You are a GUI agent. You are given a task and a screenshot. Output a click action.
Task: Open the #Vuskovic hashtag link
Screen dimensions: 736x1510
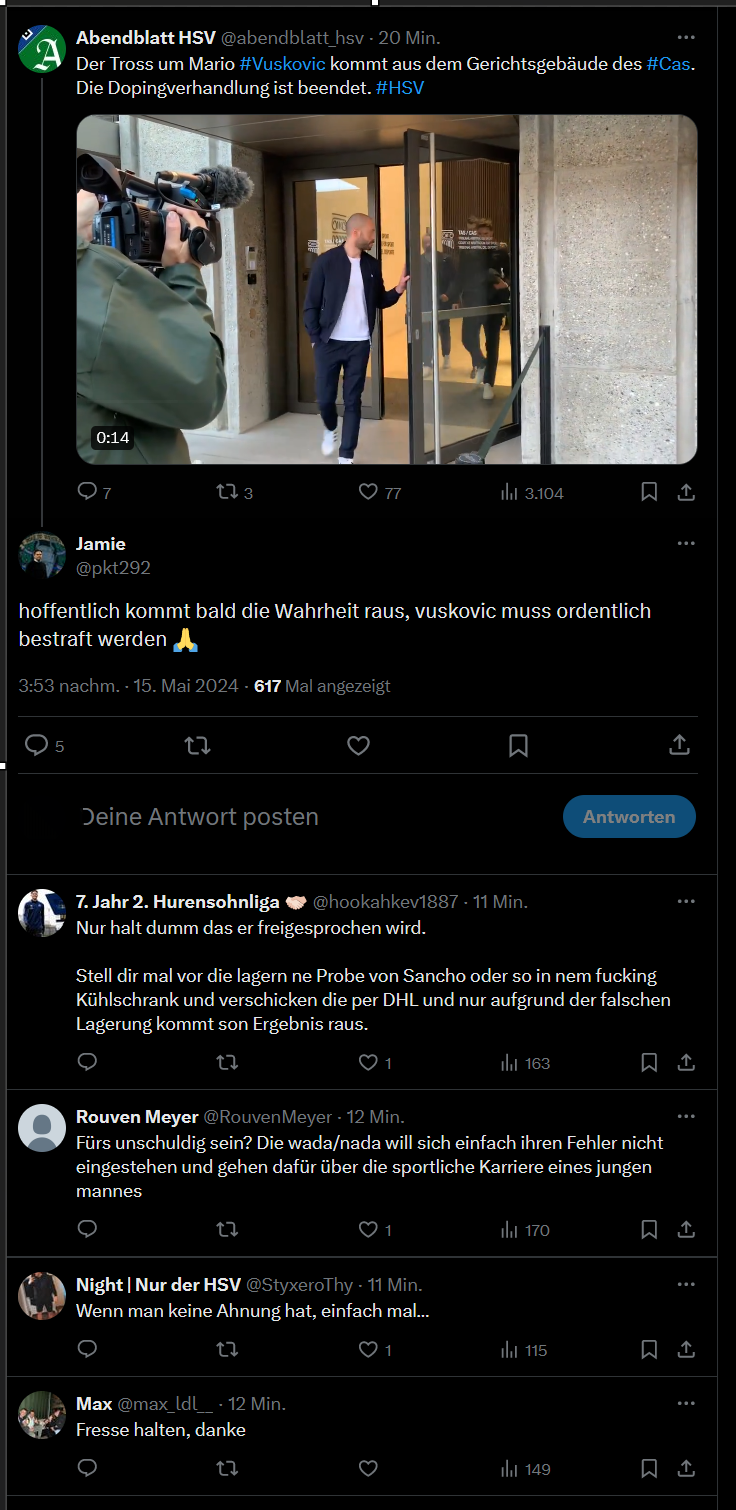pos(282,63)
